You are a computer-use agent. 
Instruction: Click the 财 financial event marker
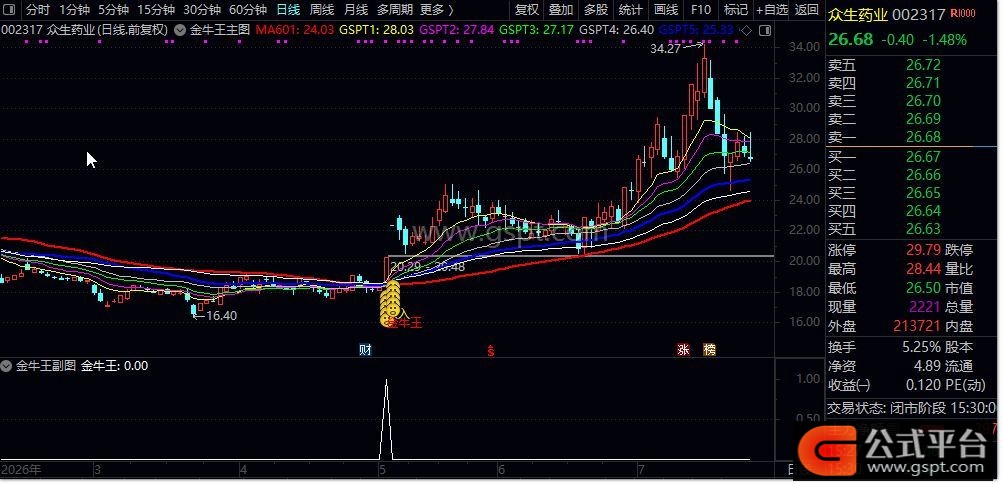pyautogui.click(x=365, y=350)
